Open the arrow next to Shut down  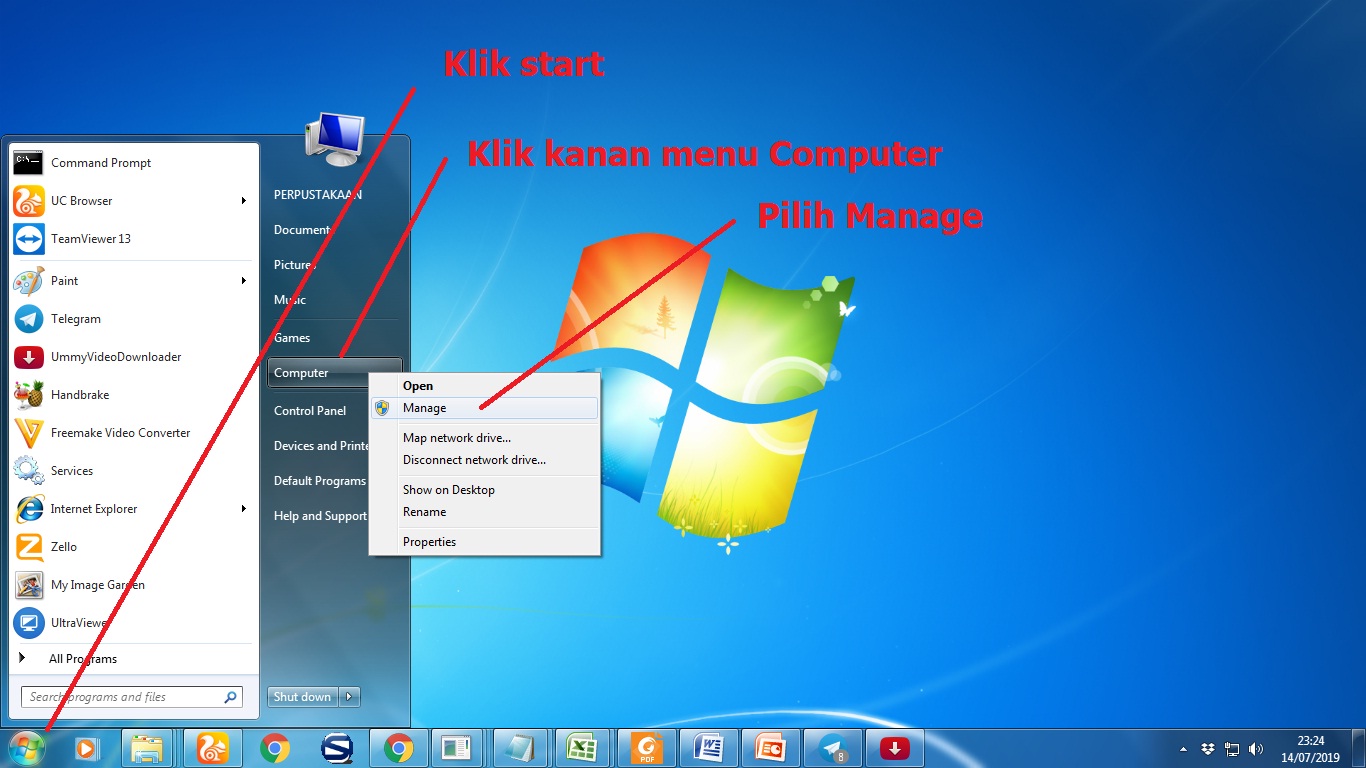point(349,697)
